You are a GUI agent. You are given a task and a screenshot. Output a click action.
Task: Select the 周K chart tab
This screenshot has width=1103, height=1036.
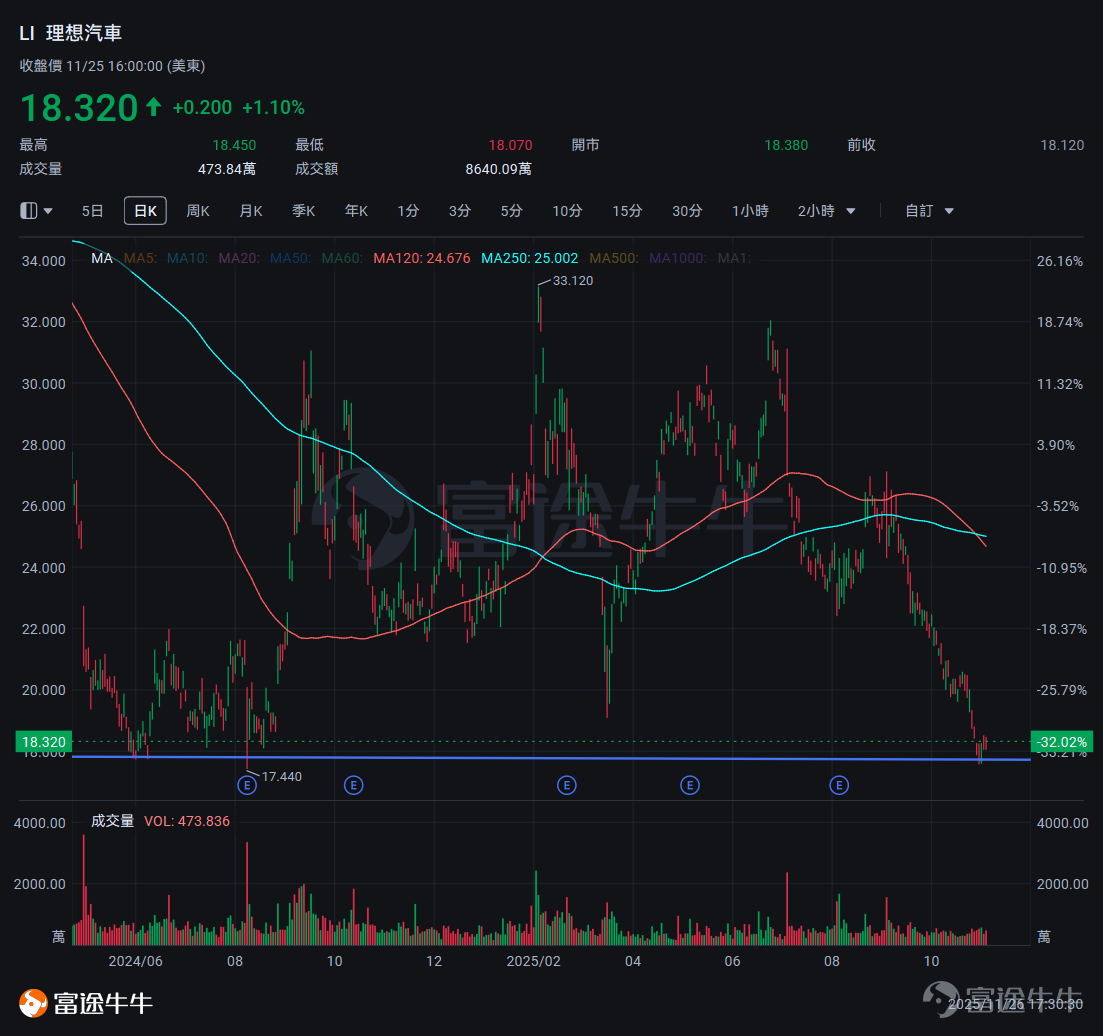(x=198, y=210)
